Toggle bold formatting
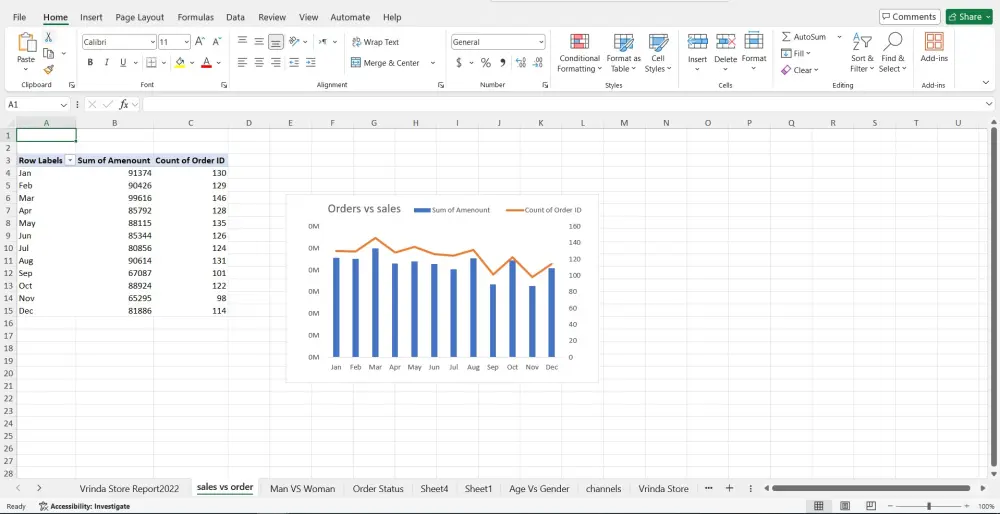Image resolution: width=1000 pixels, height=514 pixels. pos(90,62)
